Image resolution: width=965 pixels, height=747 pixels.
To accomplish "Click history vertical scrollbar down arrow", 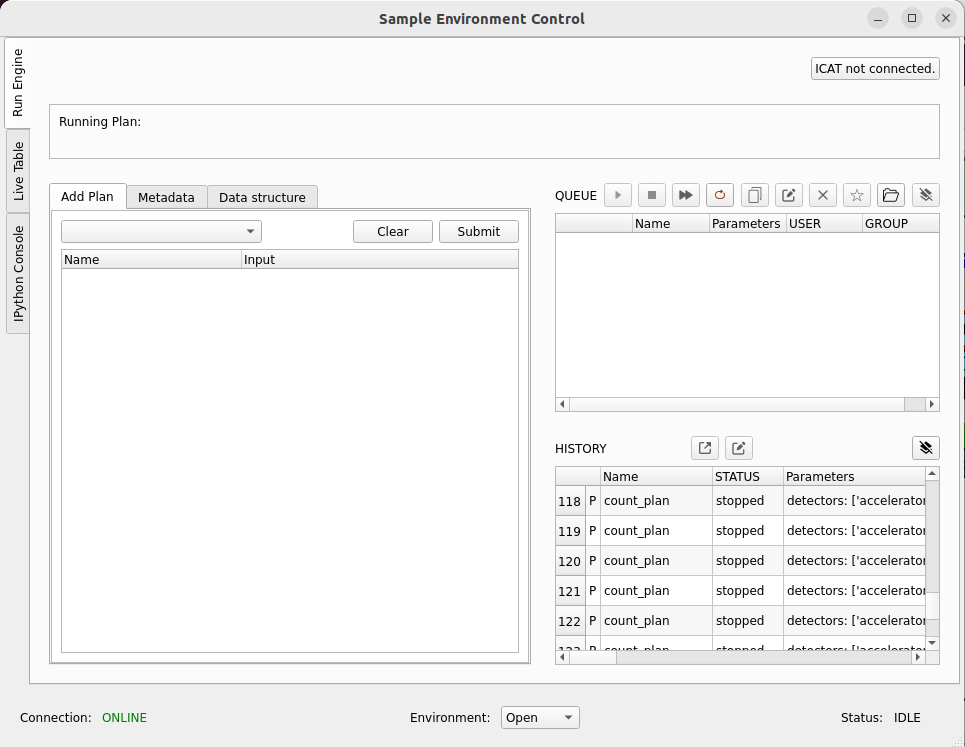I will (x=932, y=643).
